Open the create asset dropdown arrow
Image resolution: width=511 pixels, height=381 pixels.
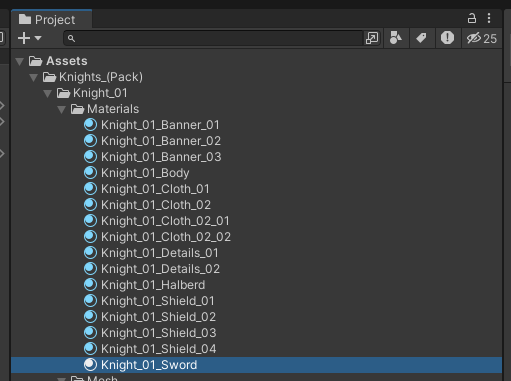click(x=38, y=38)
